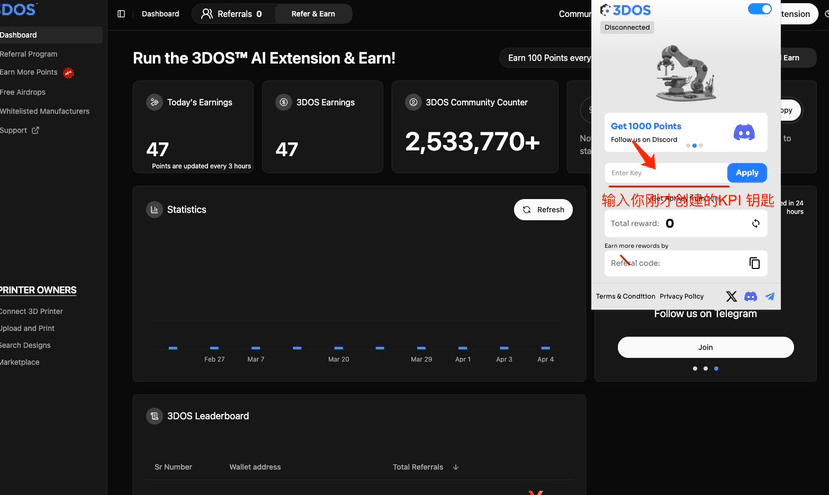829x495 pixels.
Task: Click the Wallet address column header
Action: click(255, 467)
